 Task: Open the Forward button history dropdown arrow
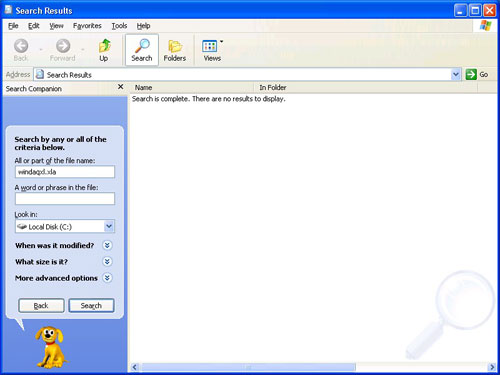[83, 50]
